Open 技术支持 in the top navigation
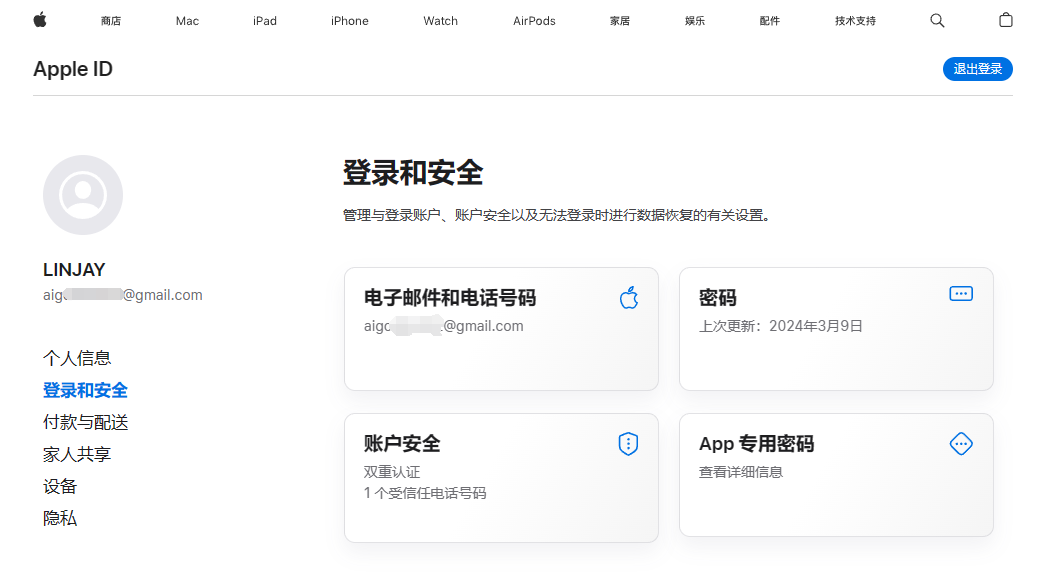Image resolution: width=1039 pixels, height=572 pixels. [x=855, y=21]
